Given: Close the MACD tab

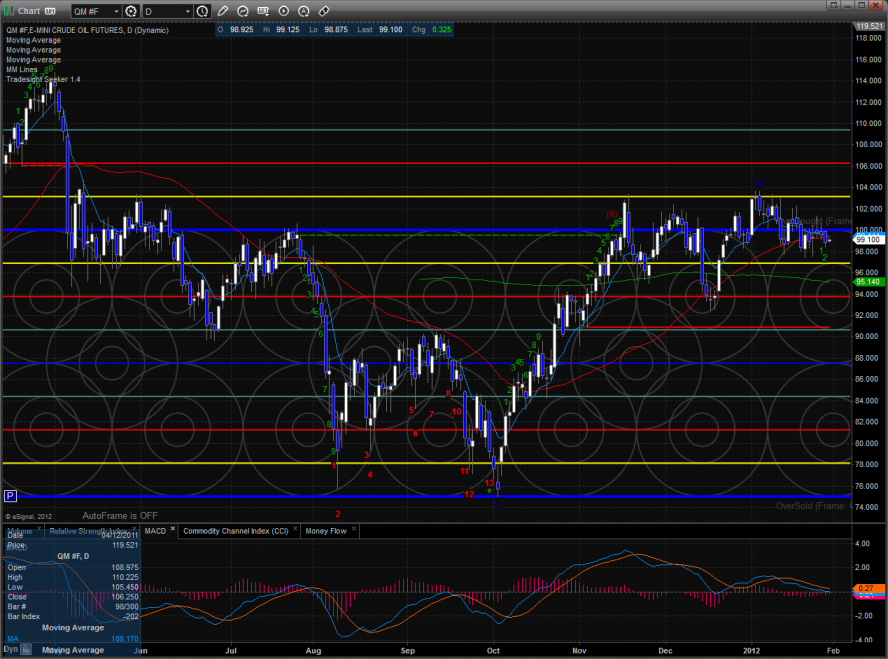Looking at the screenshot, I should point(173,529).
